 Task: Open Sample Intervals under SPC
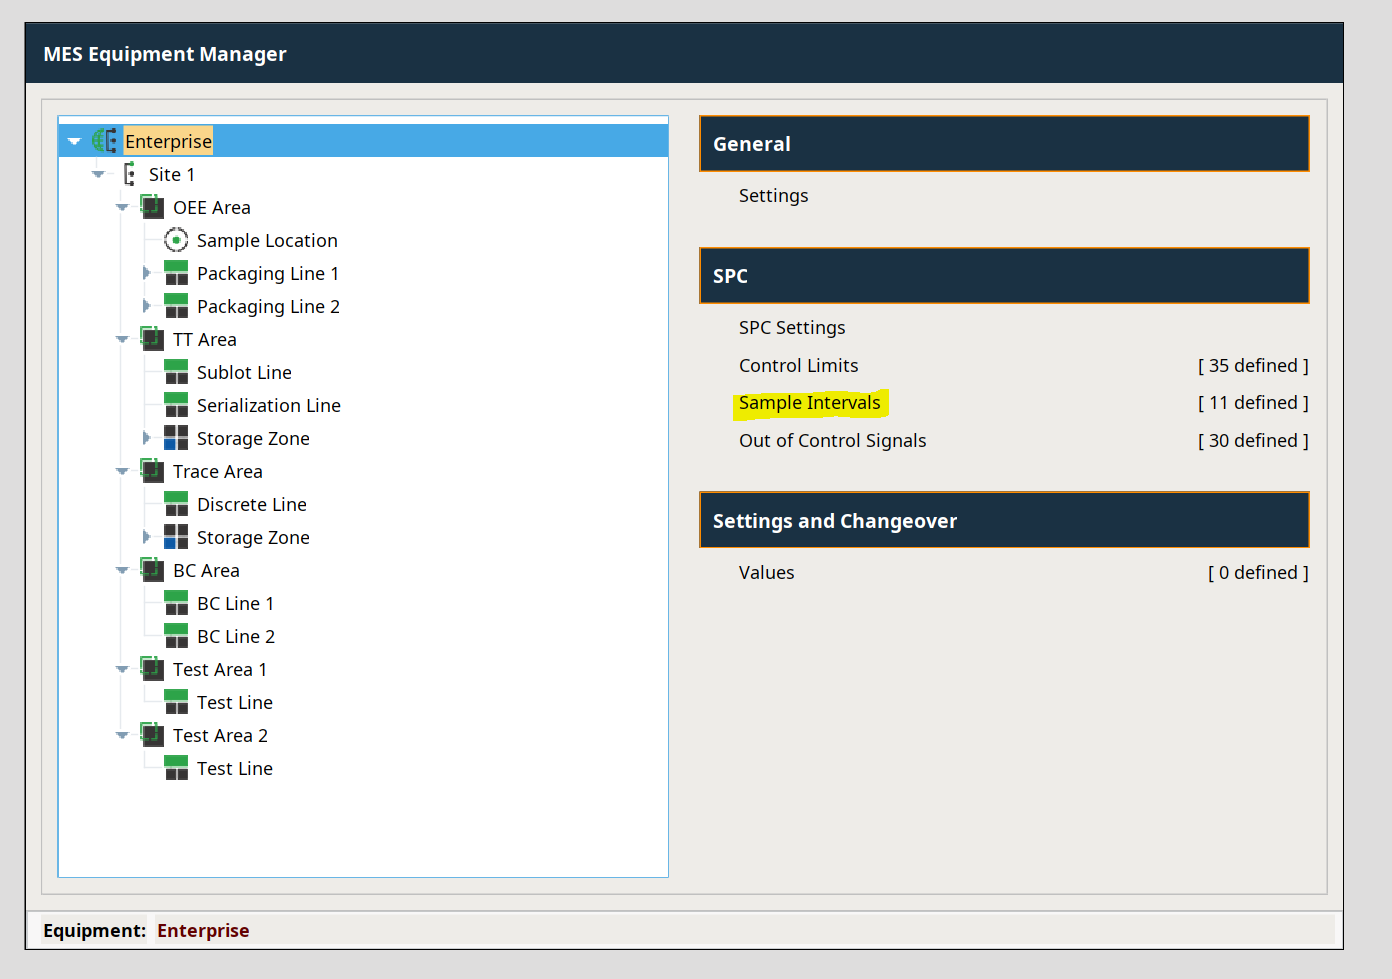click(809, 403)
